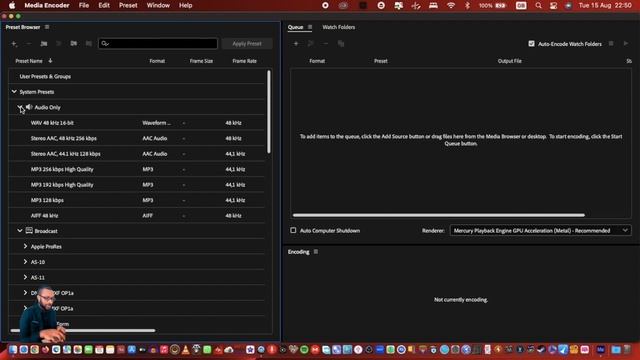Select MP3 192 kbps High Quality preset

(137, 185)
